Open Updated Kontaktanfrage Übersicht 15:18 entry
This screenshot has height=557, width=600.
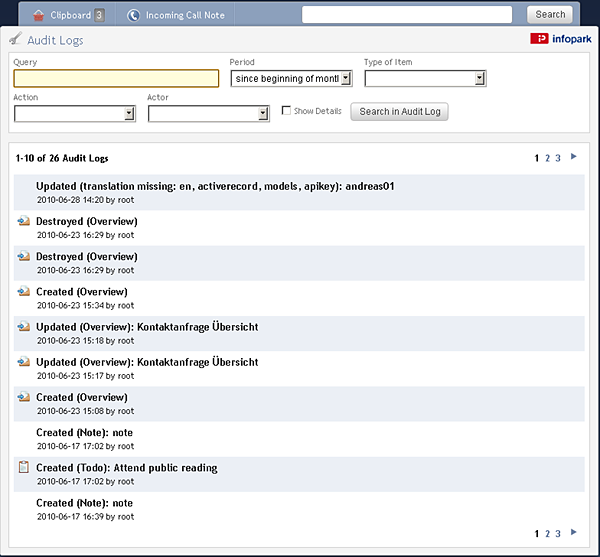tap(147, 327)
